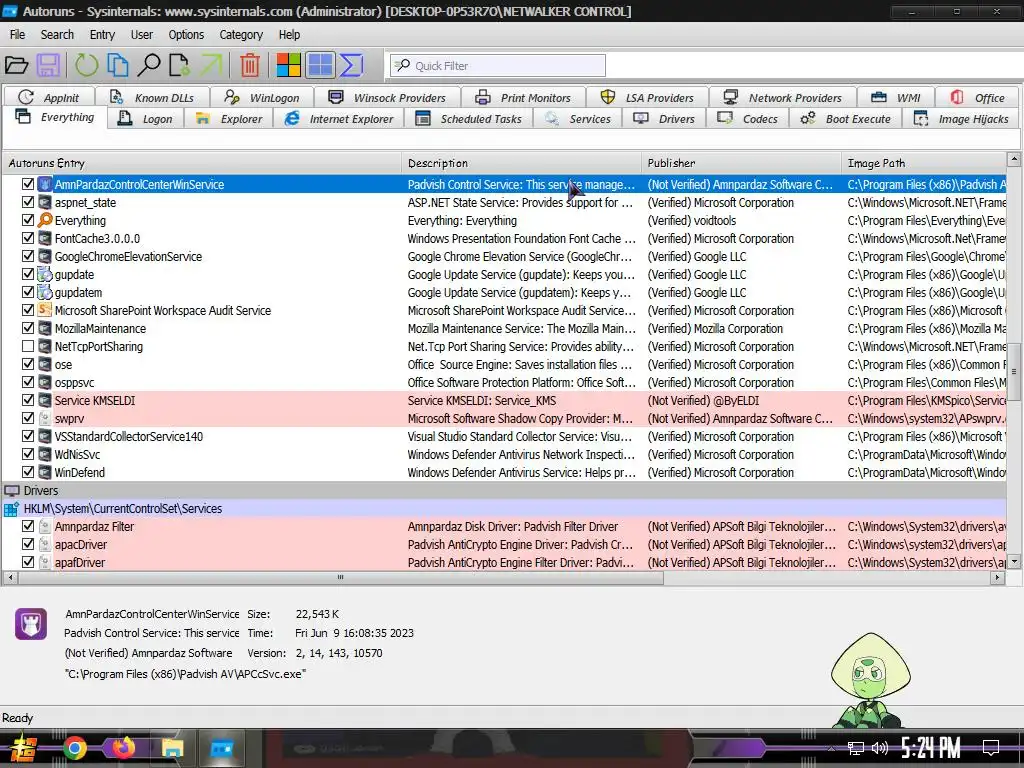
Task: Click the vertical scrollbar up arrow
Action: [x=1014, y=159]
